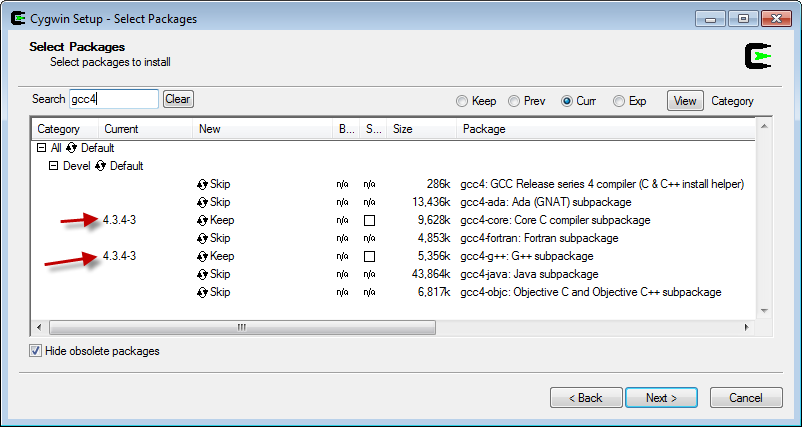The width and height of the screenshot is (802, 427).
Task: Click the 43,864k size value
Action: point(431,274)
